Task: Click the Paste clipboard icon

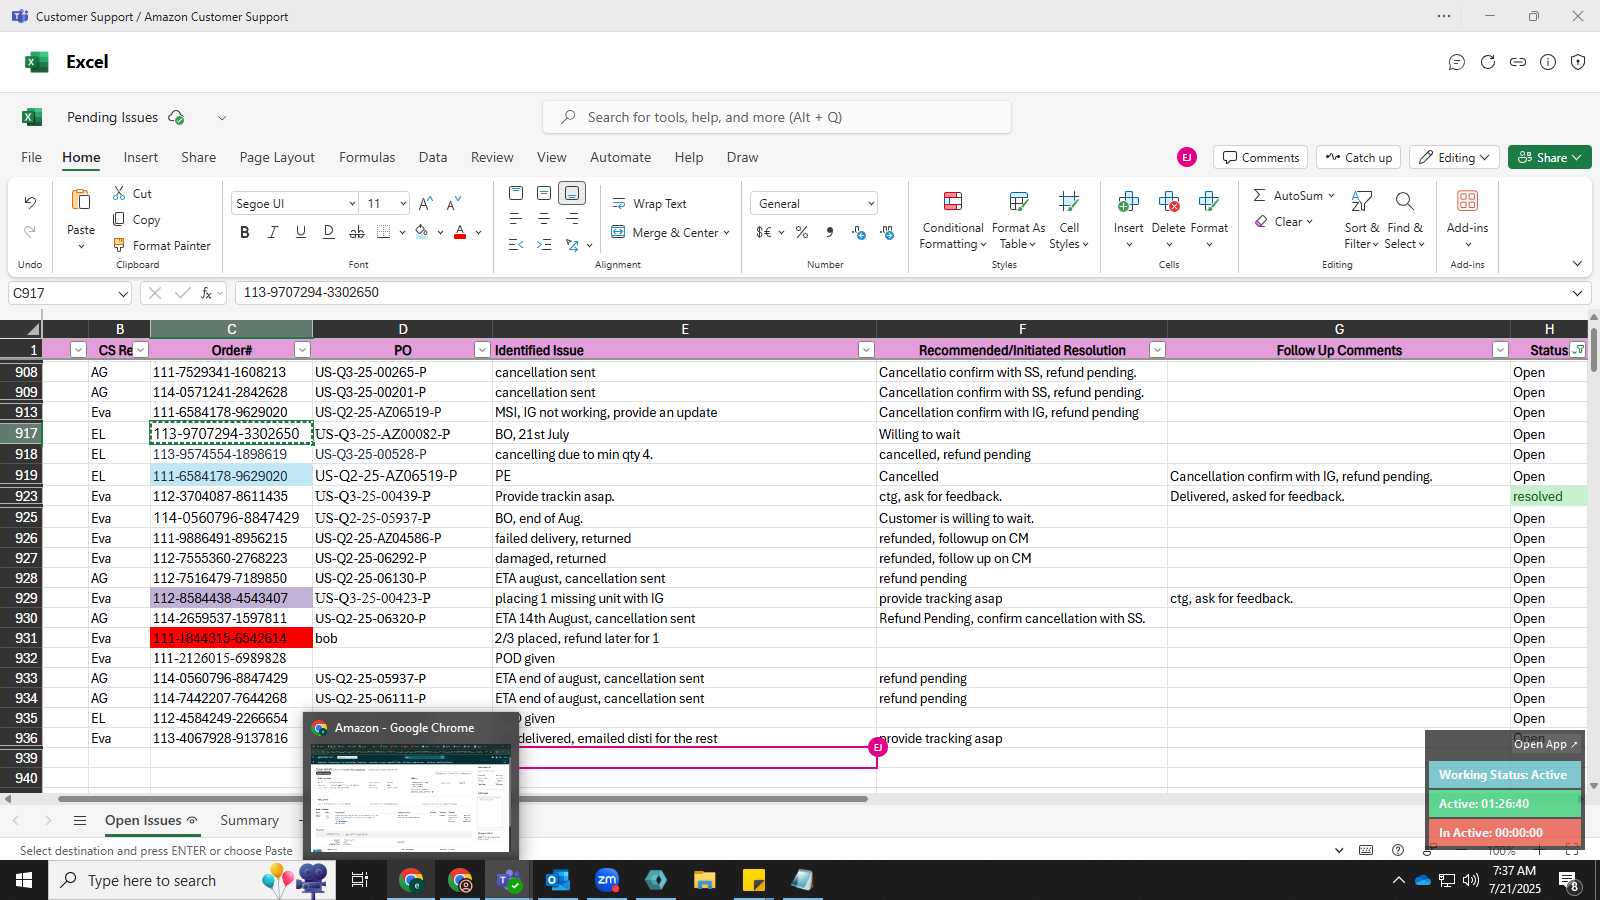Action: (81, 200)
